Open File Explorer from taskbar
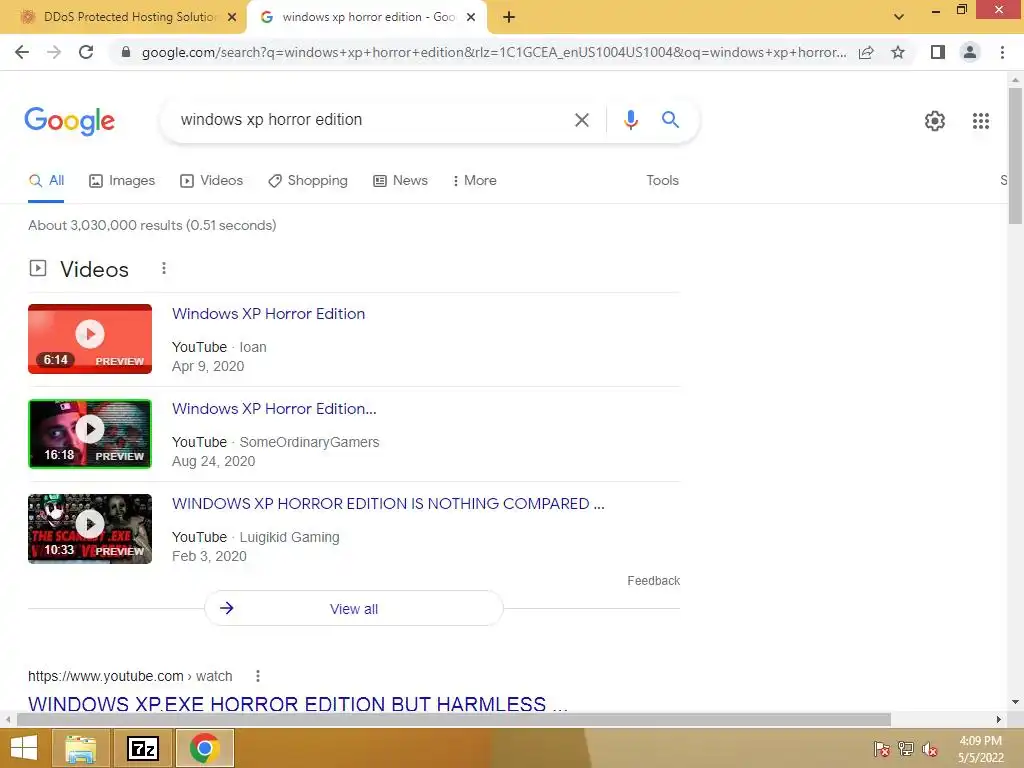 click(80, 748)
